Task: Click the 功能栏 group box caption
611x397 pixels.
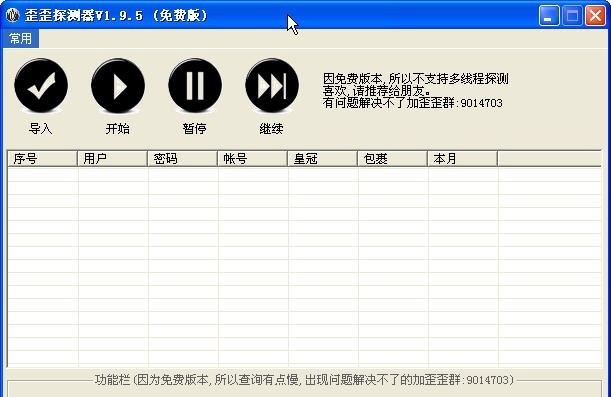Action: [x=304, y=380]
